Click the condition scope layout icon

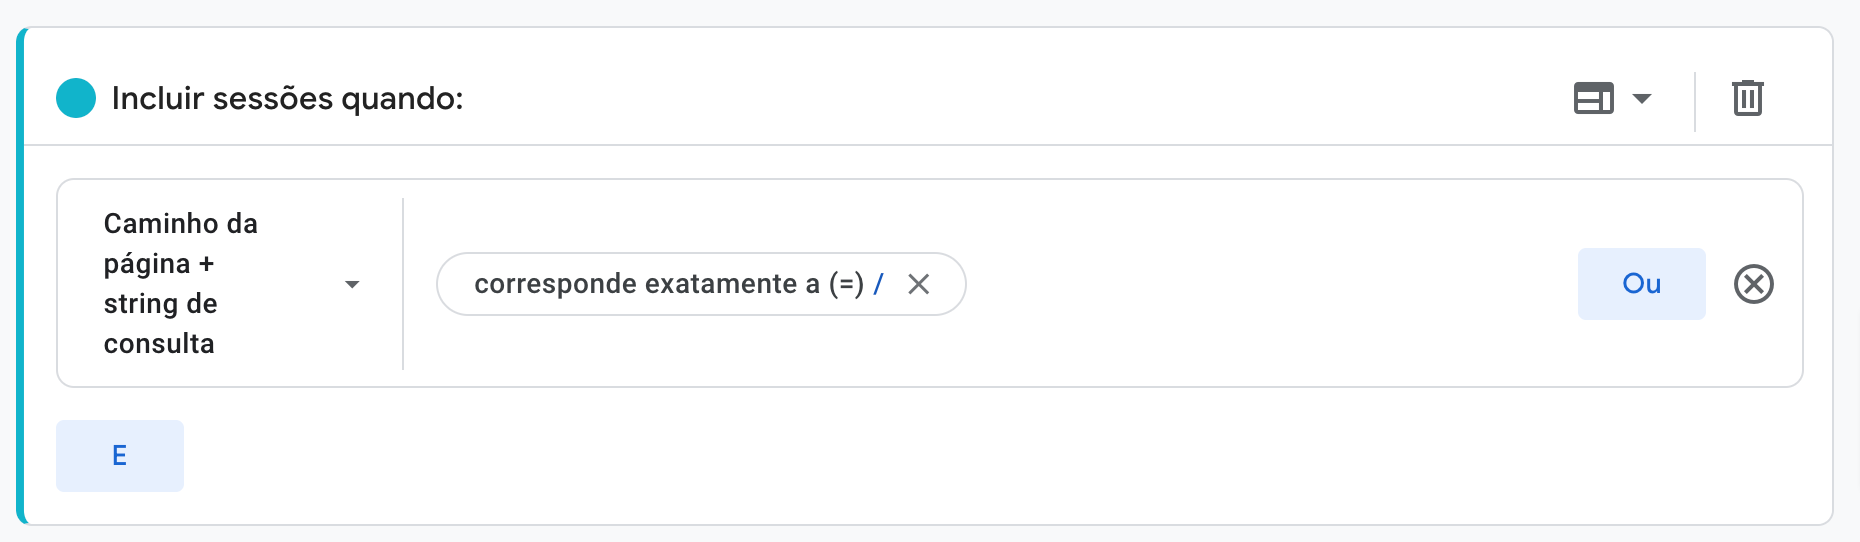(1593, 98)
